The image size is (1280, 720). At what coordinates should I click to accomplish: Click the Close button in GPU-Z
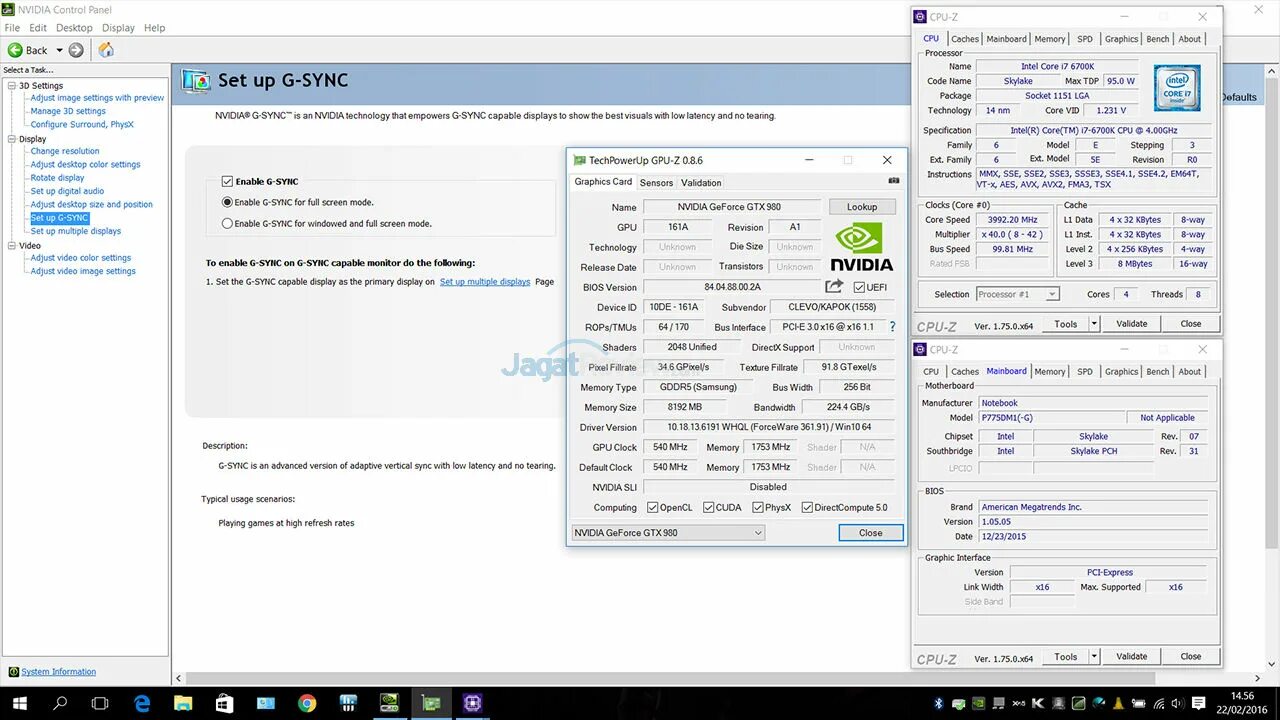pyautogui.click(x=871, y=533)
